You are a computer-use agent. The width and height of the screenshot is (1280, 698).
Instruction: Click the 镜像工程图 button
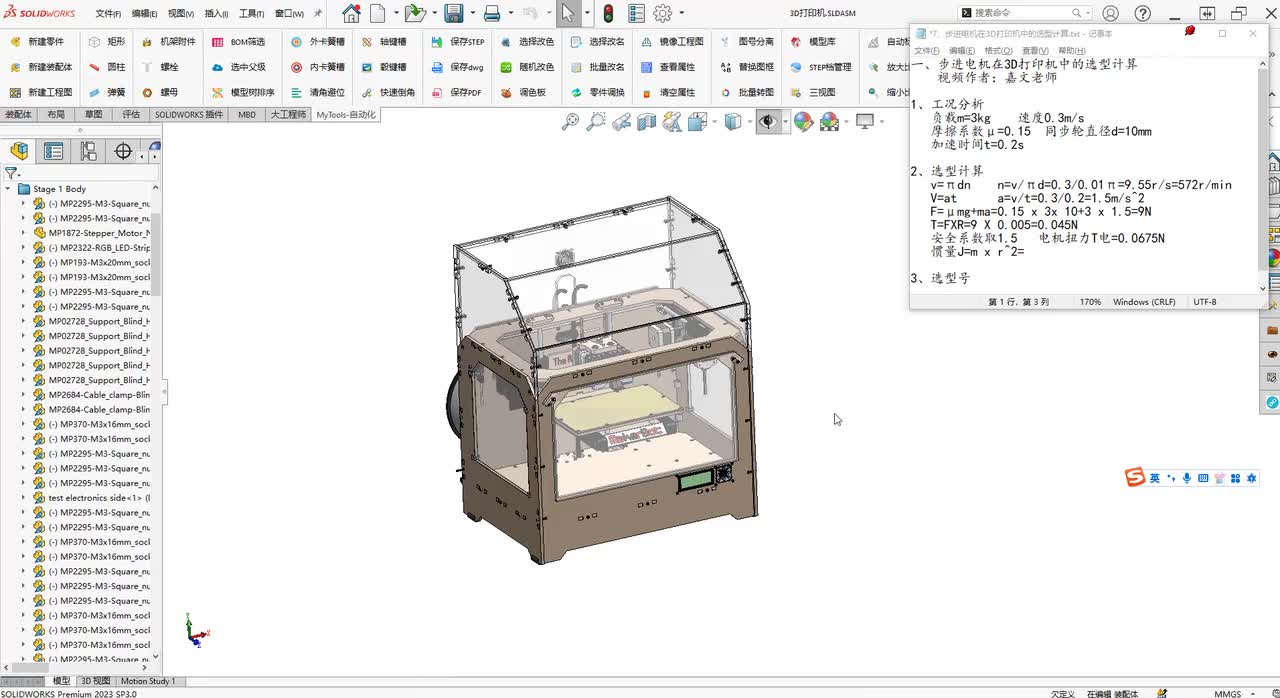[671, 42]
